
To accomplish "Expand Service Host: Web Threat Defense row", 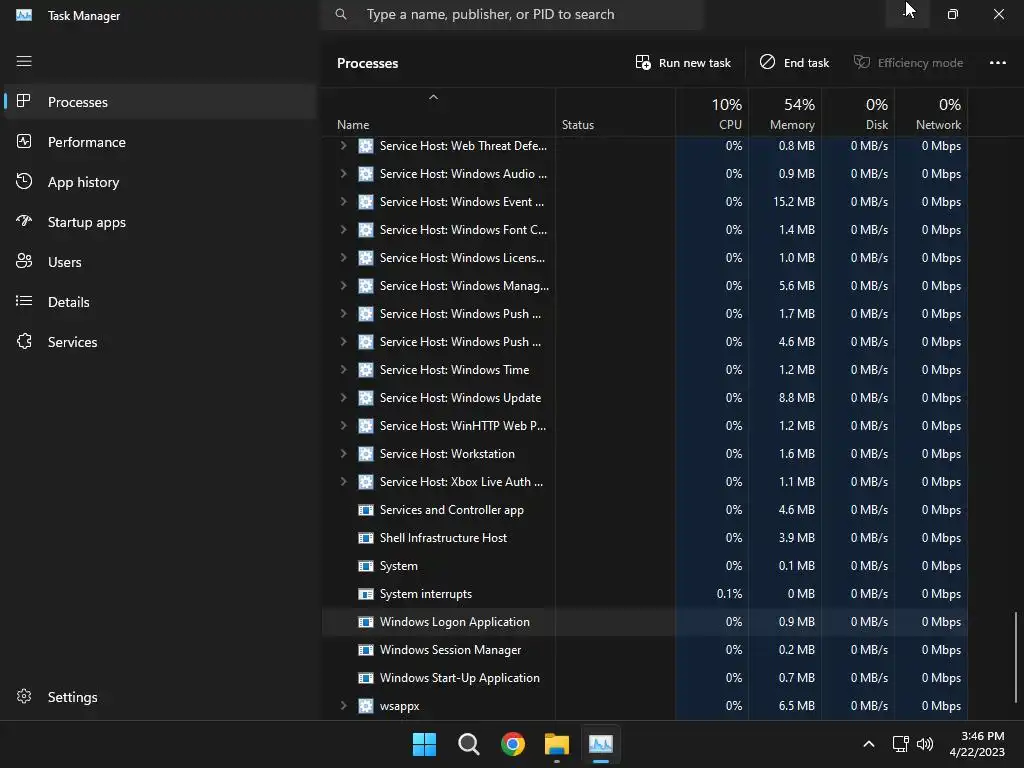I will [x=343, y=146].
